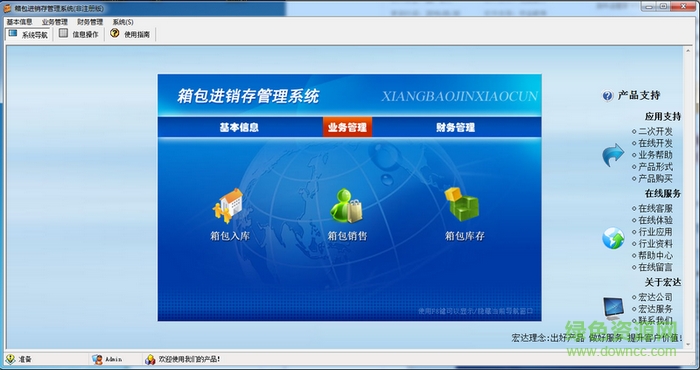
Task: Open the 业务帮助 link
Action: 655,155
